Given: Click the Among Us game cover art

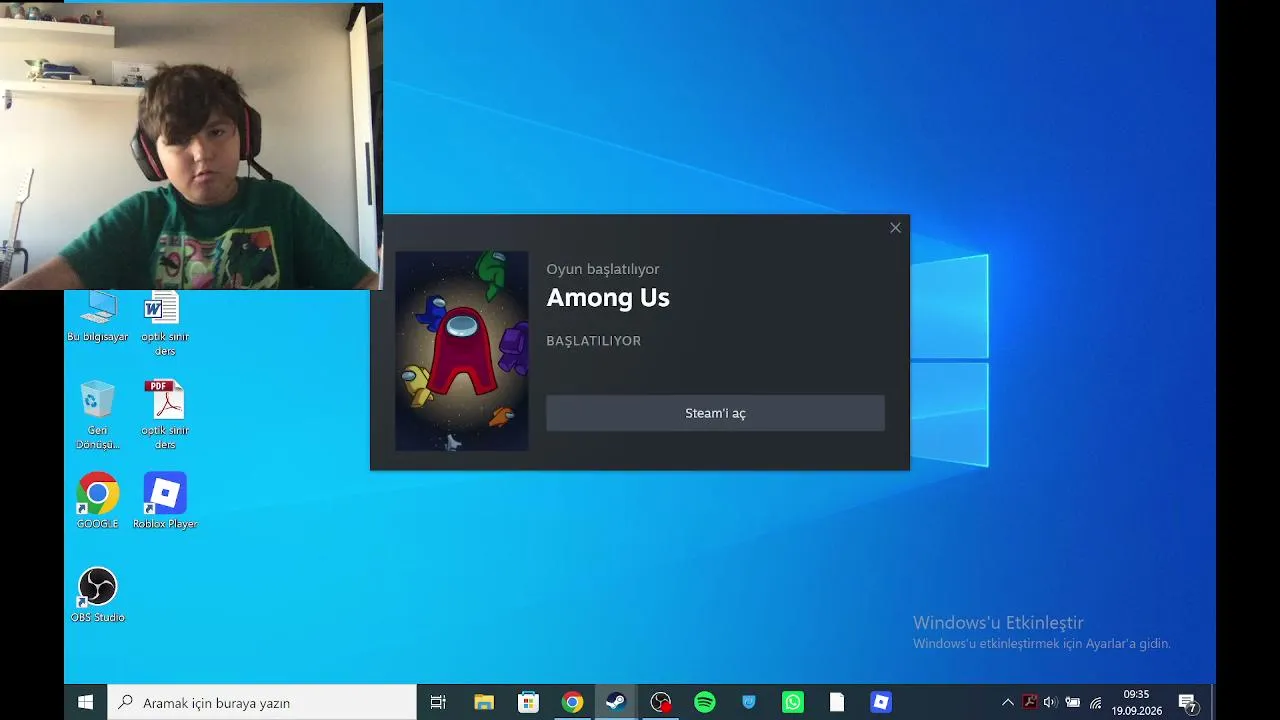Looking at the screenshot, I should tap(462, 350).
